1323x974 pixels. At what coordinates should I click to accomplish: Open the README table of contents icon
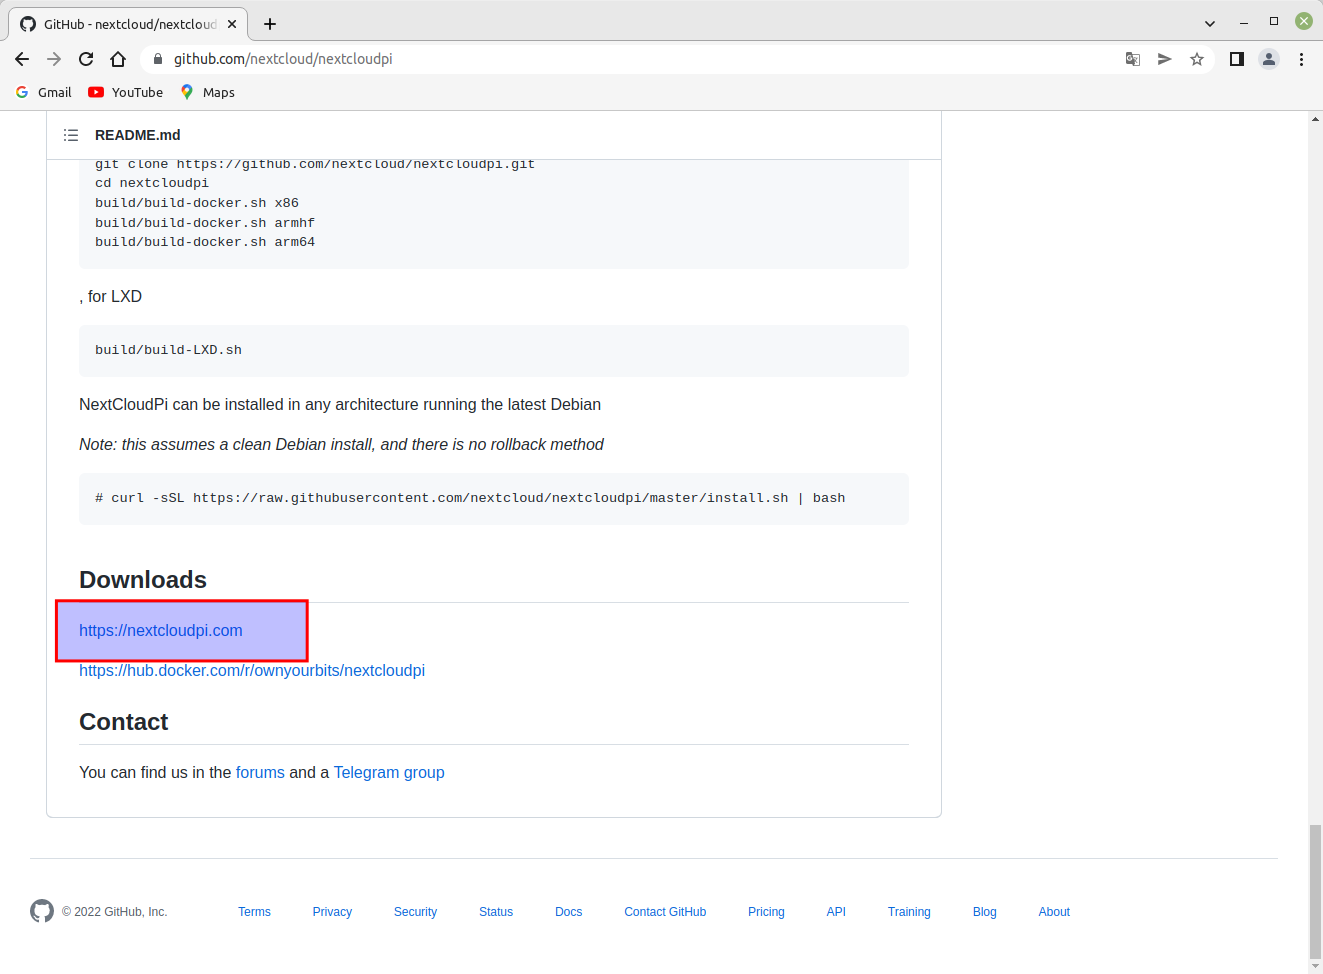pos(70,134)
